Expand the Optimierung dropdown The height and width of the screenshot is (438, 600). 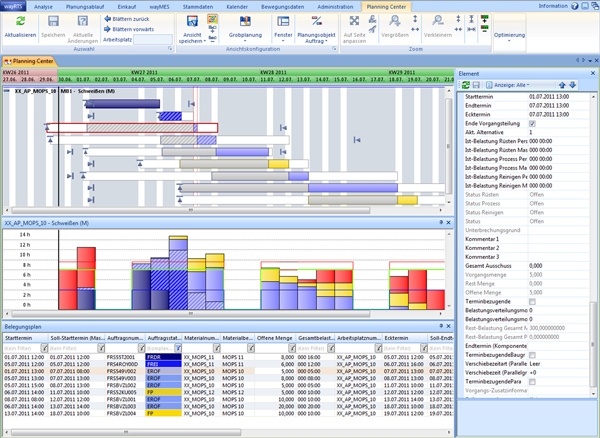(509, 35)
